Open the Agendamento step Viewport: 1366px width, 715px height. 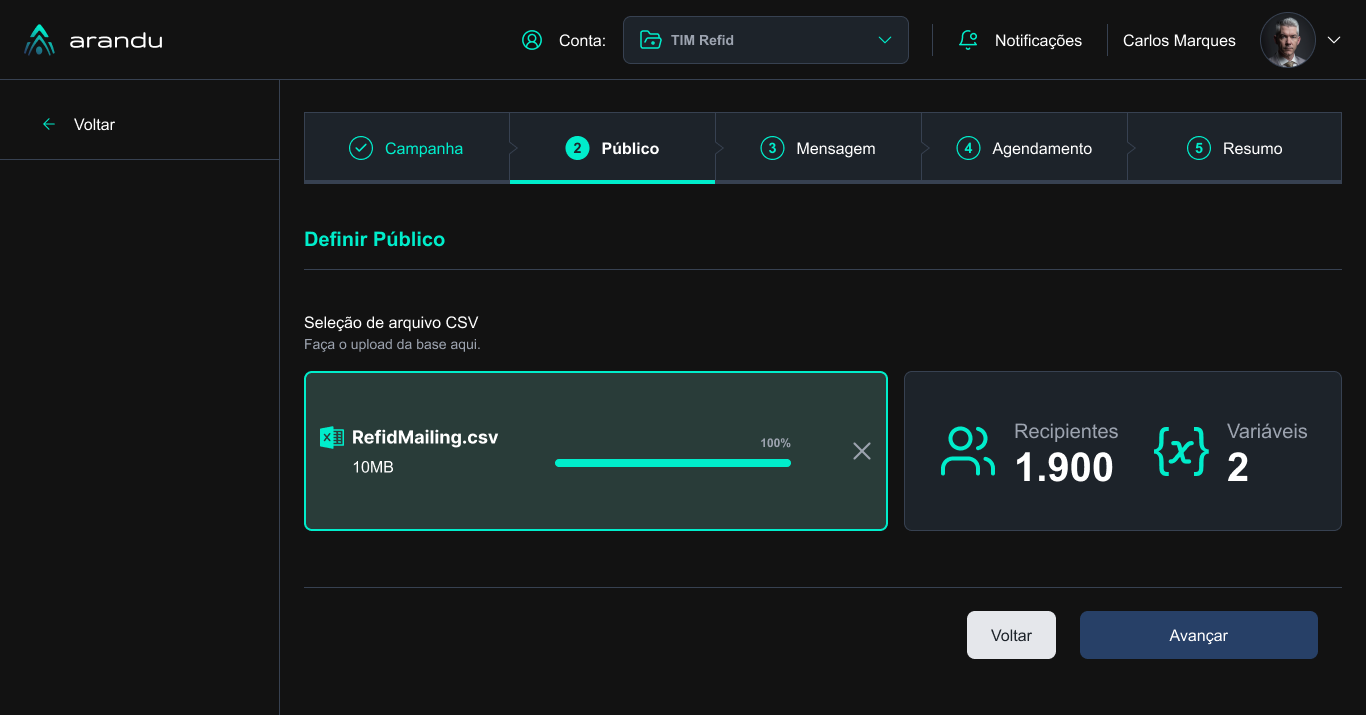1024,148
